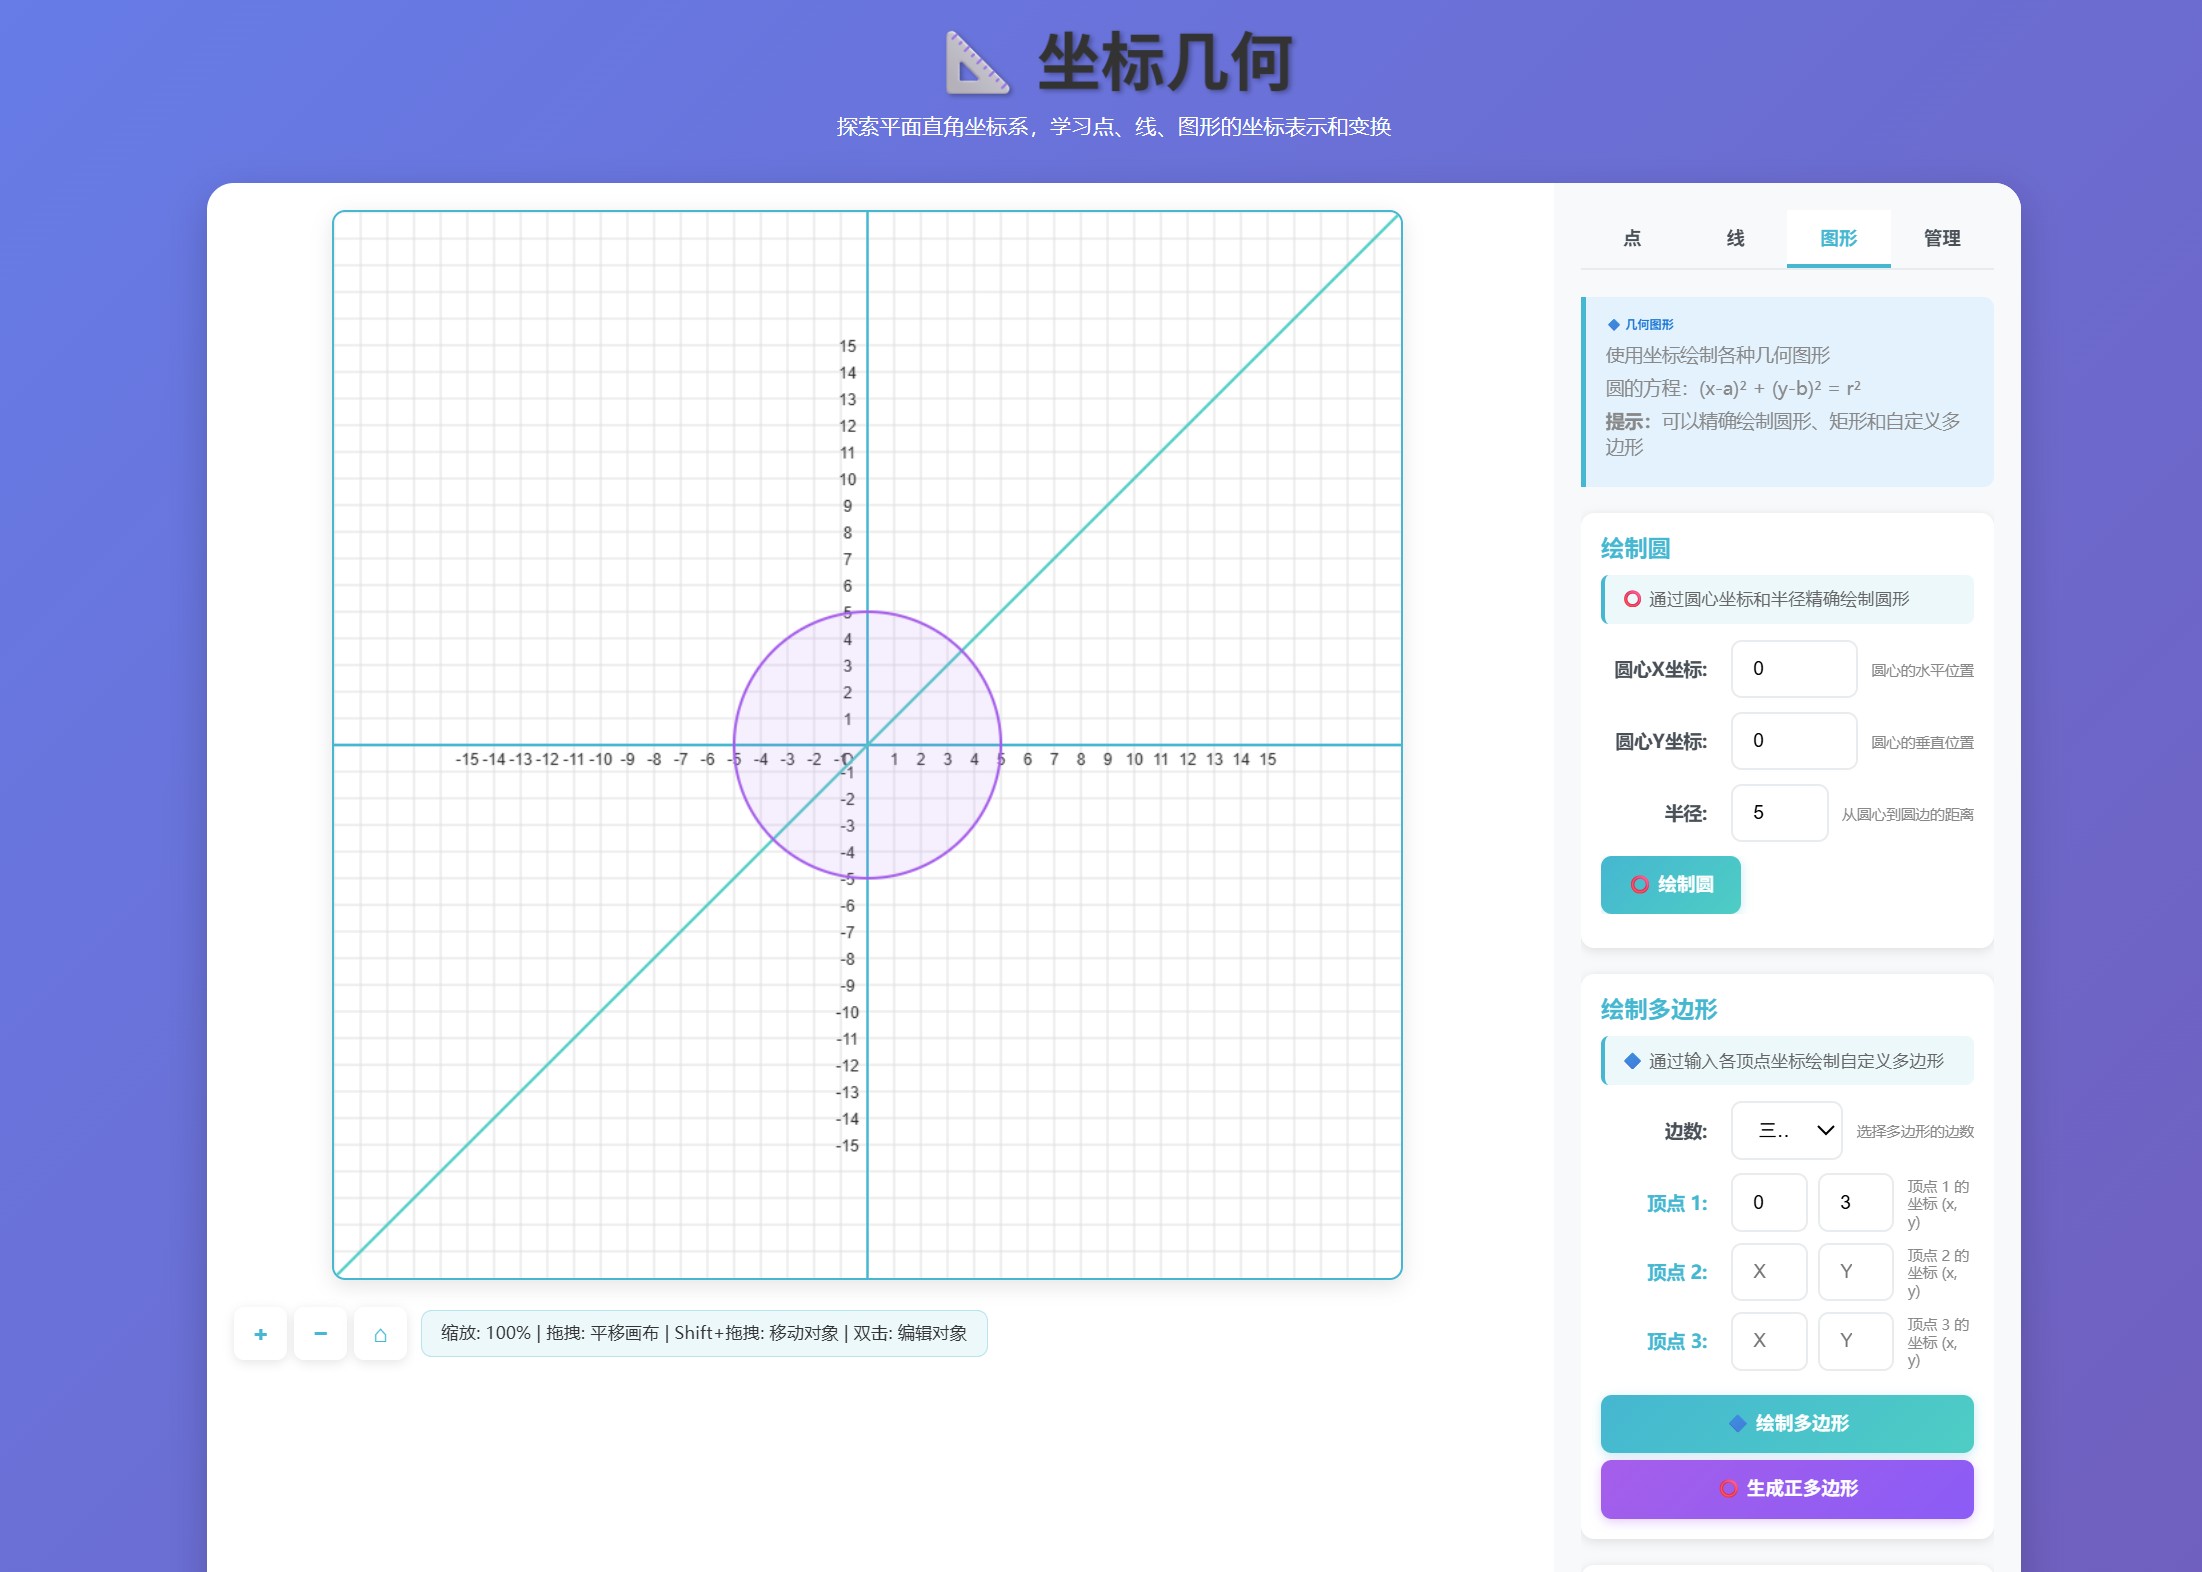
Task: Switch to the 线 tab
Action: coord(1734,239)
